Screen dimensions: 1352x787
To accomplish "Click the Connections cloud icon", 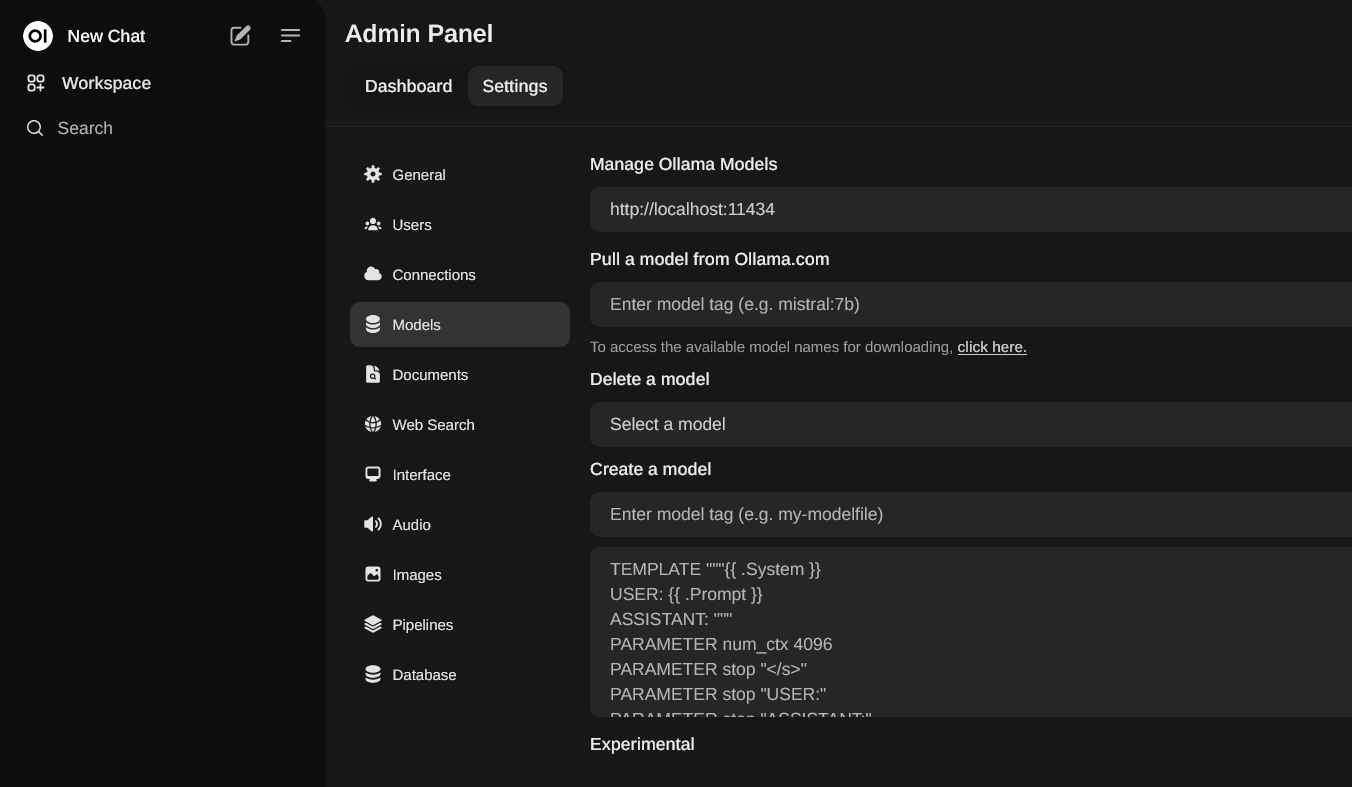I will click(x=373, y=274).
